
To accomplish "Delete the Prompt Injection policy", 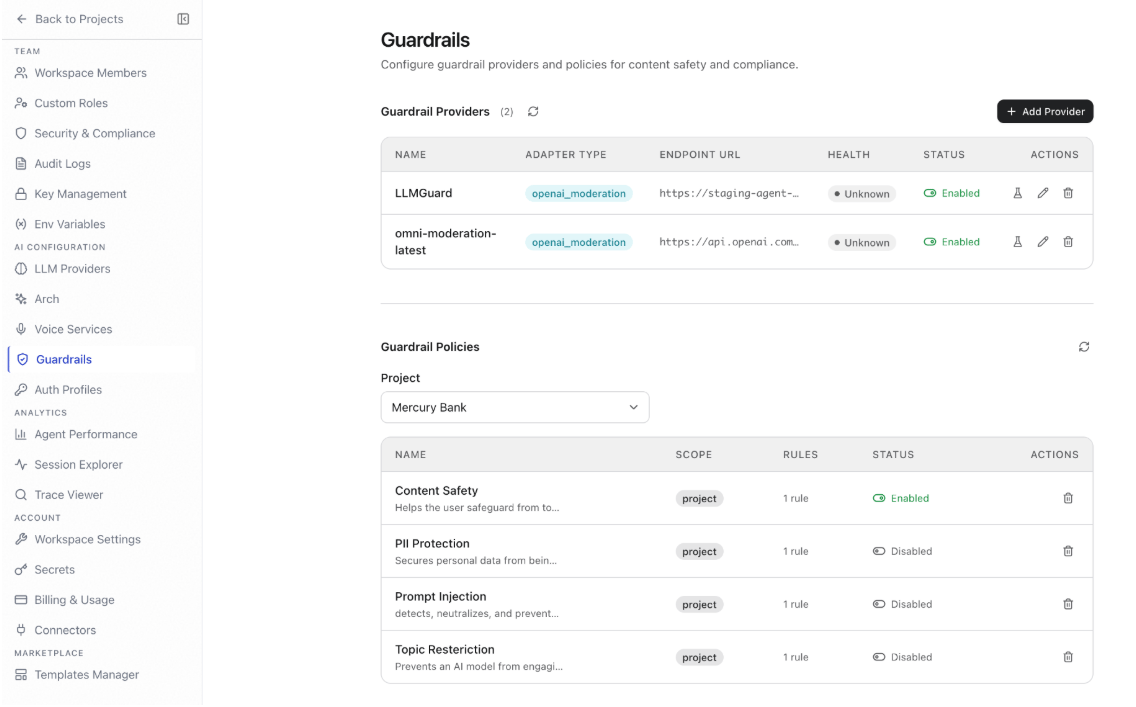I will click(x=1068, y=604).
